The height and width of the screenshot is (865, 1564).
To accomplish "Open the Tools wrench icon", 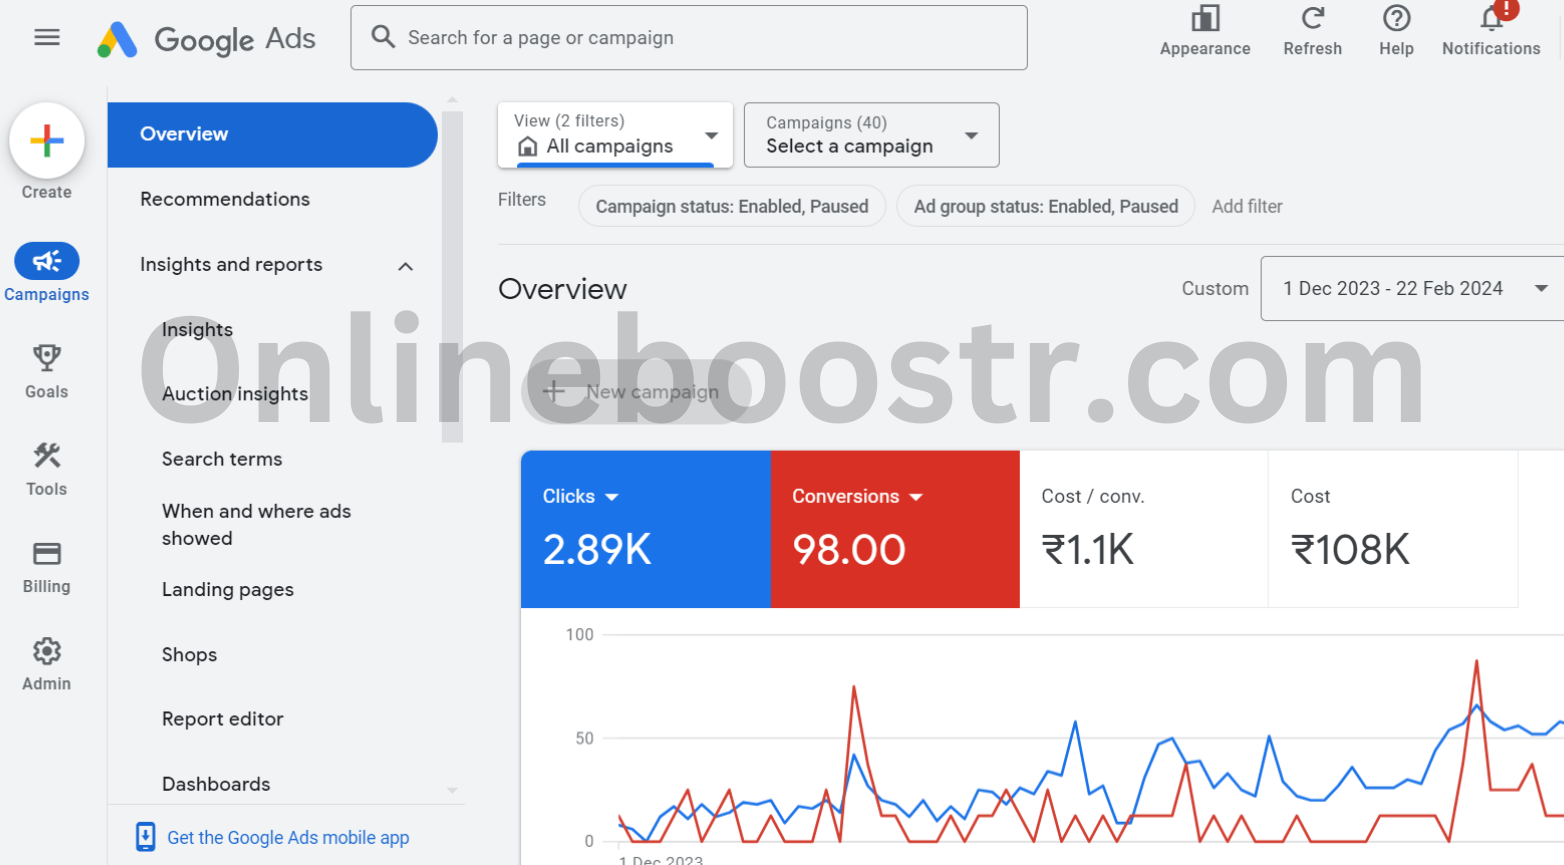I will click(x=47, y=456).
